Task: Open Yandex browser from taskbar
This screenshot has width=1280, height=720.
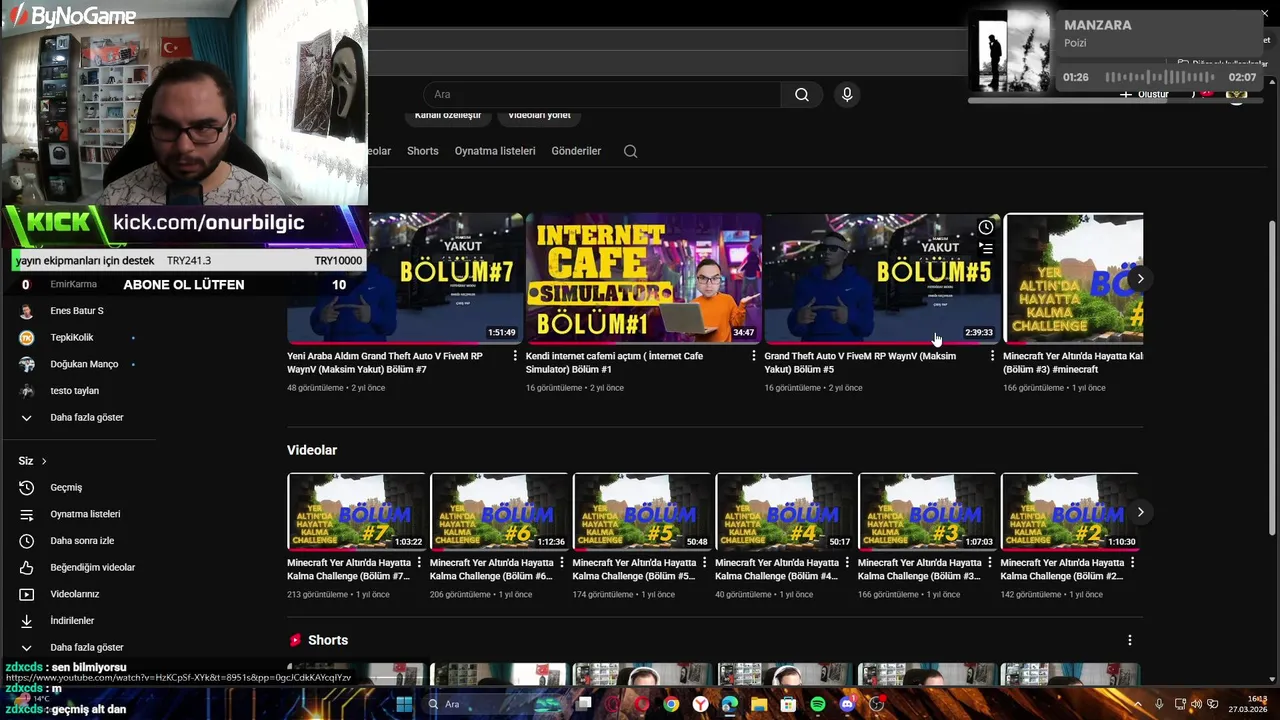Action: coord(701,704)
